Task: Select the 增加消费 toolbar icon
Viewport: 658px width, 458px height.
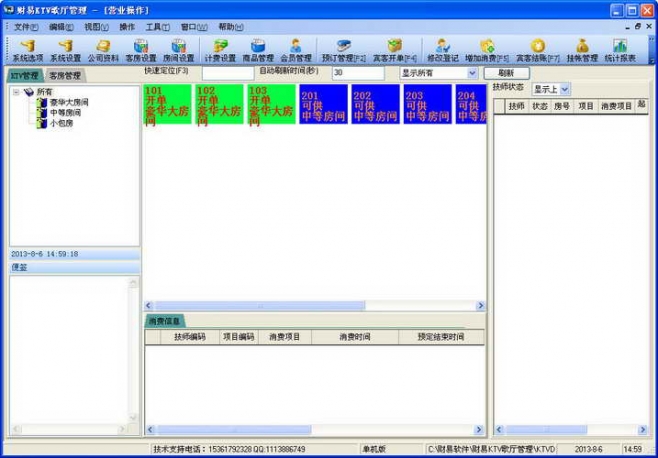Action: [x=487, y=50]
